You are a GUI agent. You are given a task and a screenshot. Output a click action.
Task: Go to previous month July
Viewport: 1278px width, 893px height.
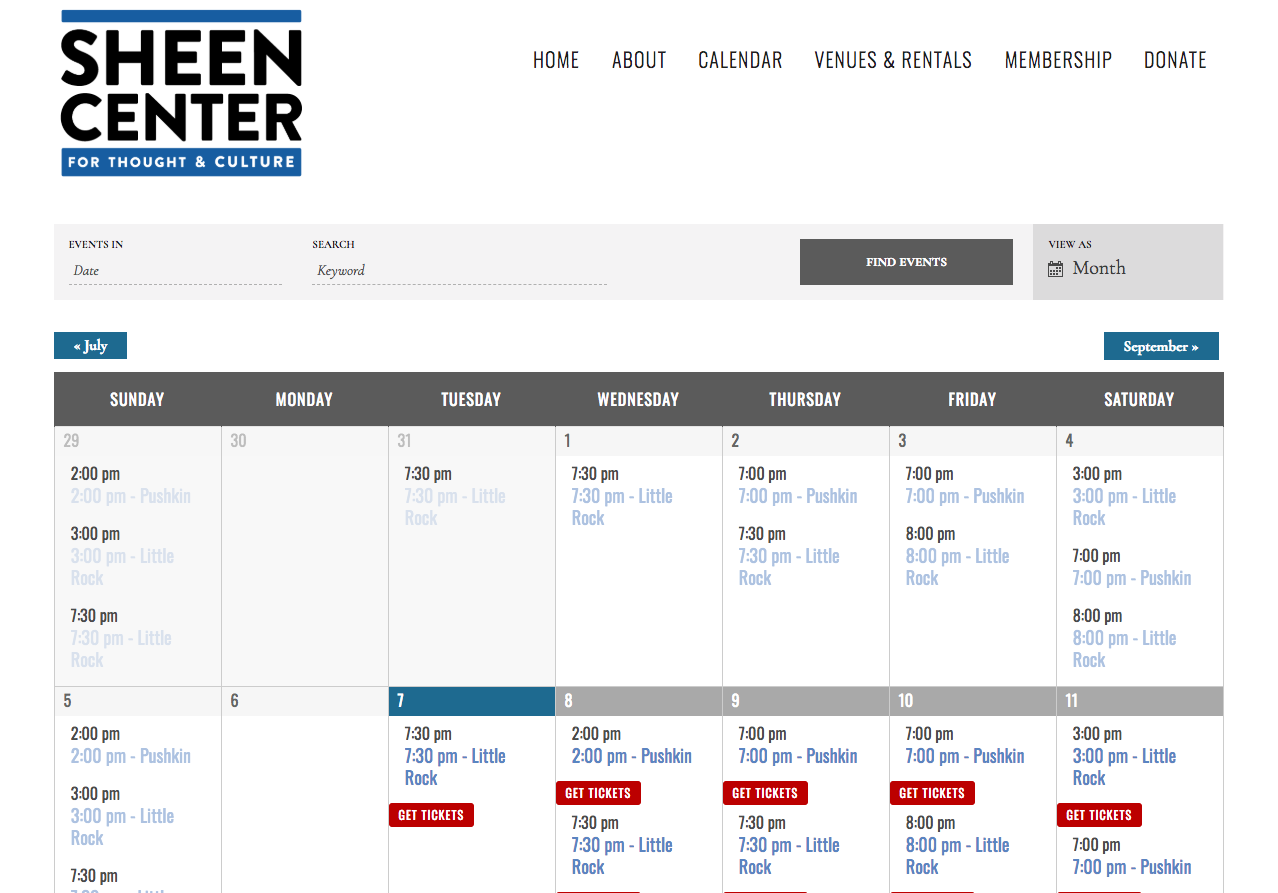click(x=90, y=346)
